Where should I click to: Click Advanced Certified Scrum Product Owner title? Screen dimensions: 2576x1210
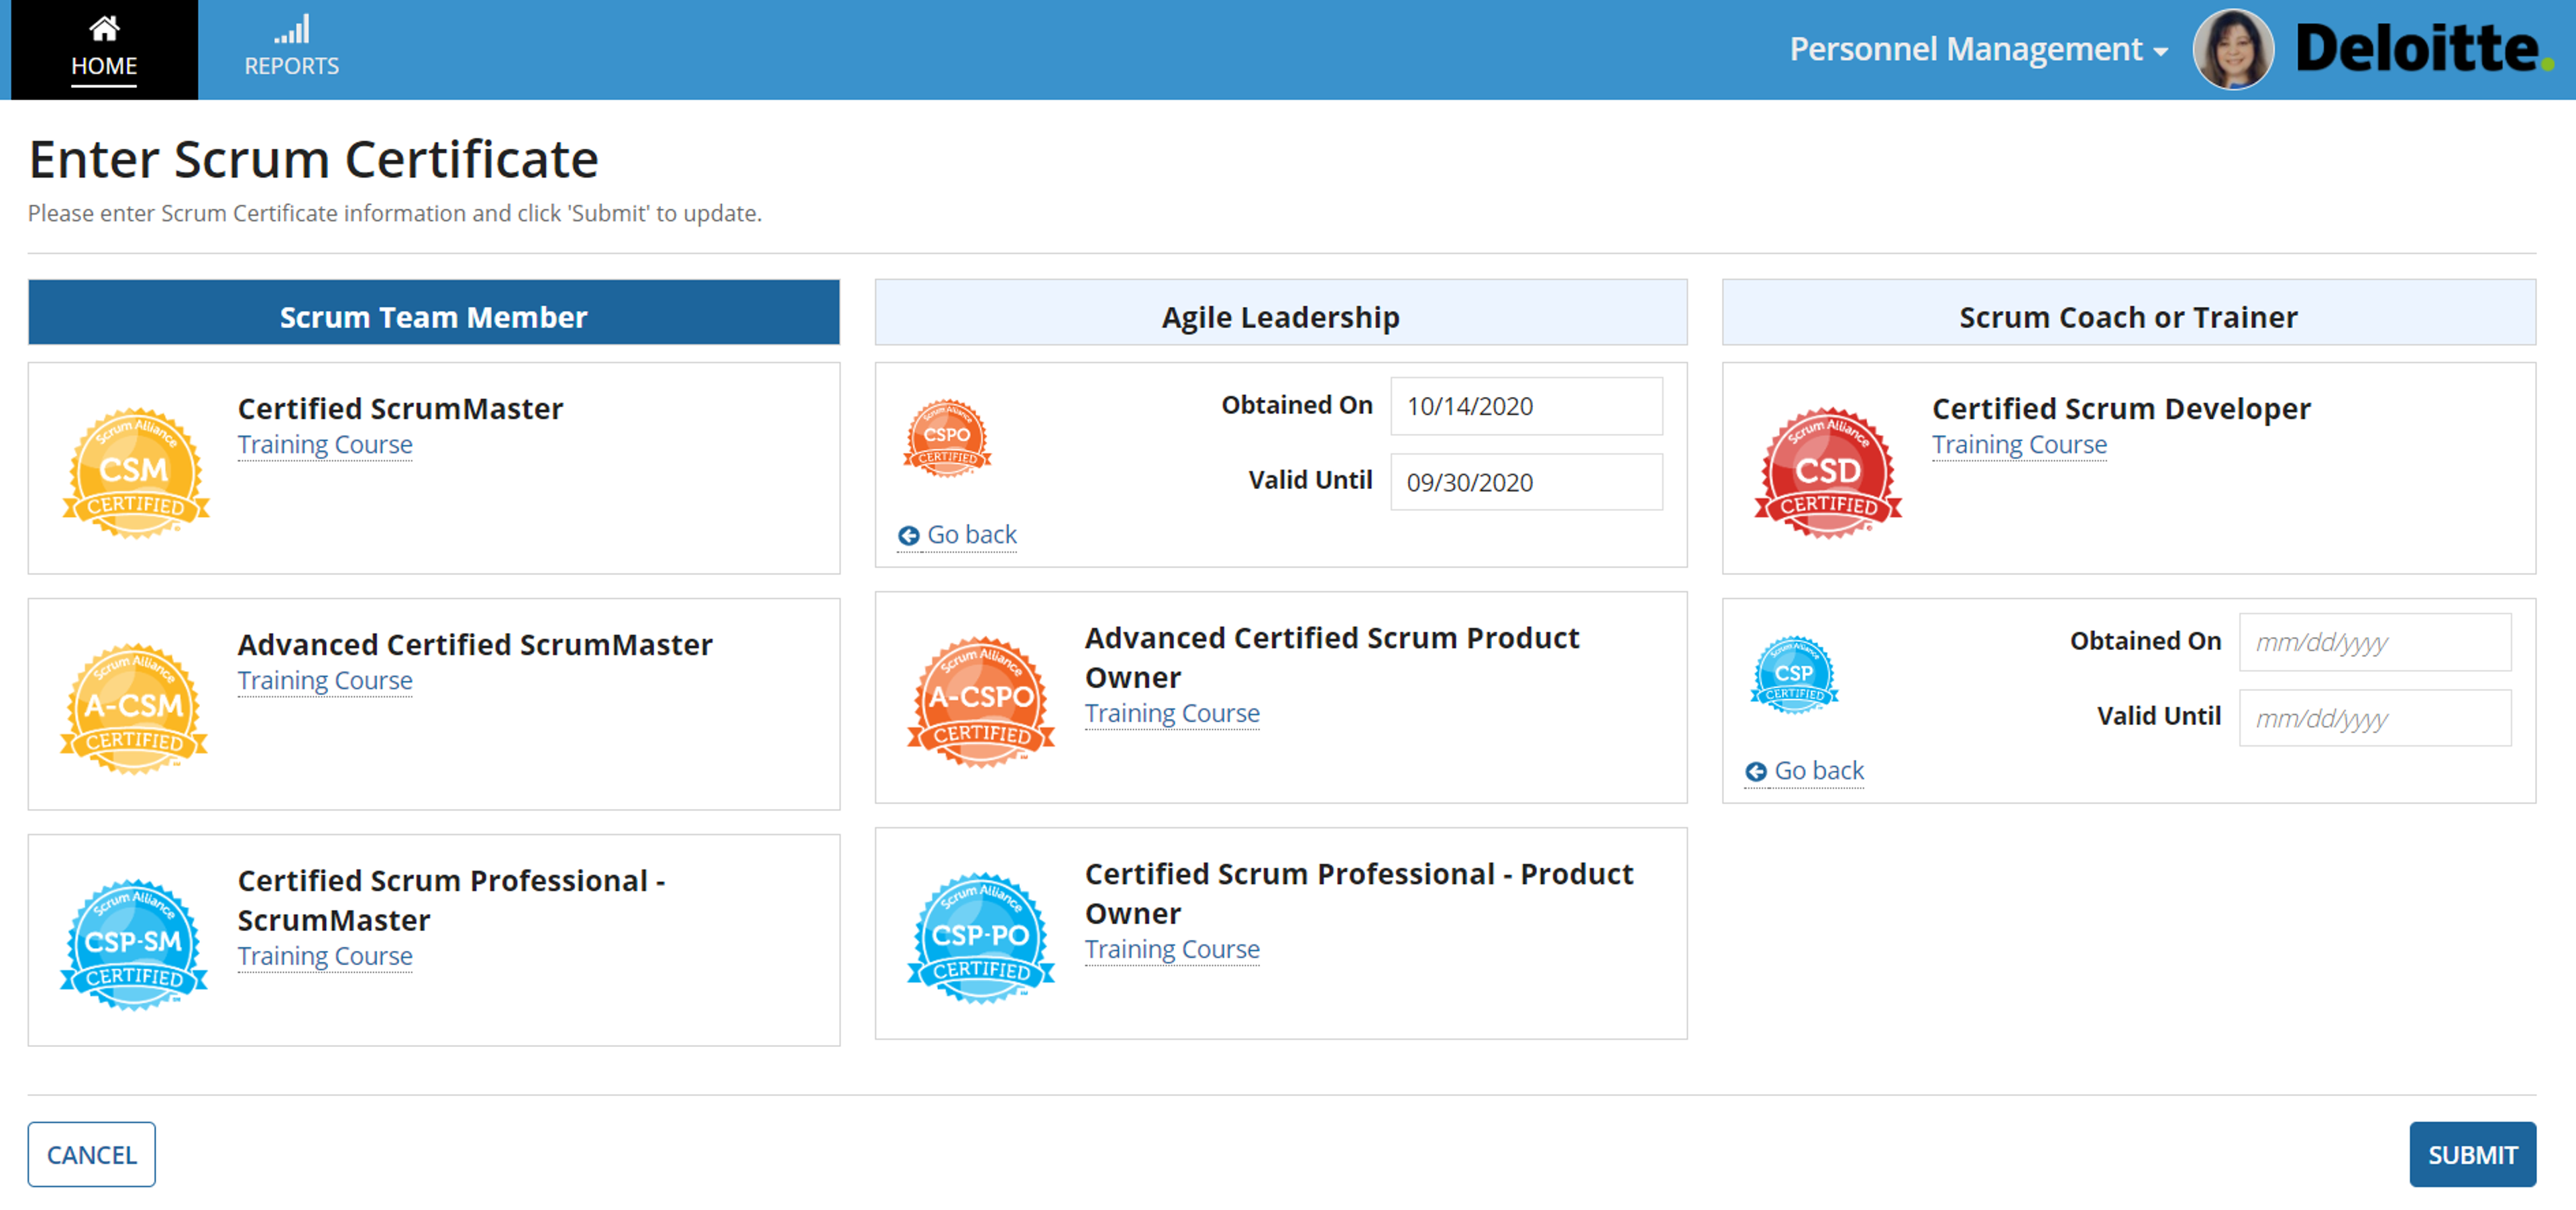pyautogui.click(x=1332, y=657)
